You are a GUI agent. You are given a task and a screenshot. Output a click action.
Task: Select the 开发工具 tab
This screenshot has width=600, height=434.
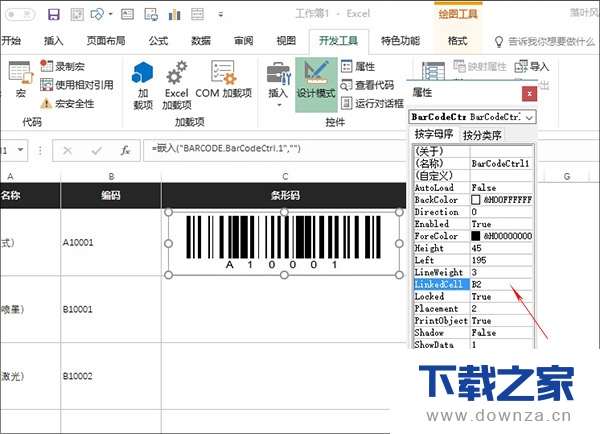[339, 41]
